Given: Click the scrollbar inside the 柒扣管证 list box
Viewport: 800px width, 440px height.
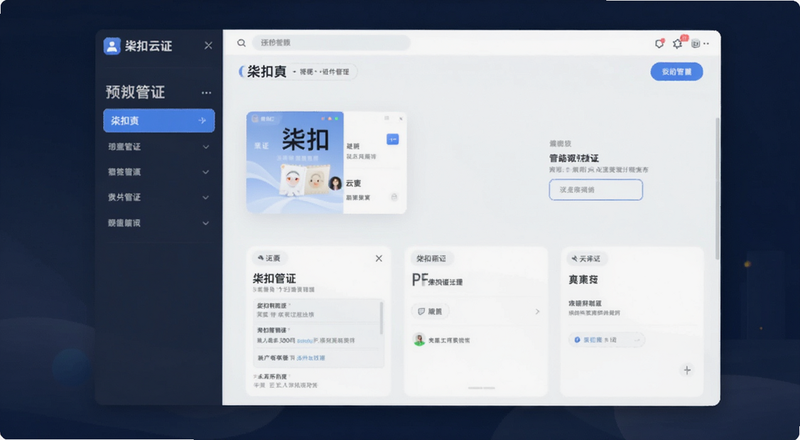Looking at the screenshot, I should pos(382,317).
